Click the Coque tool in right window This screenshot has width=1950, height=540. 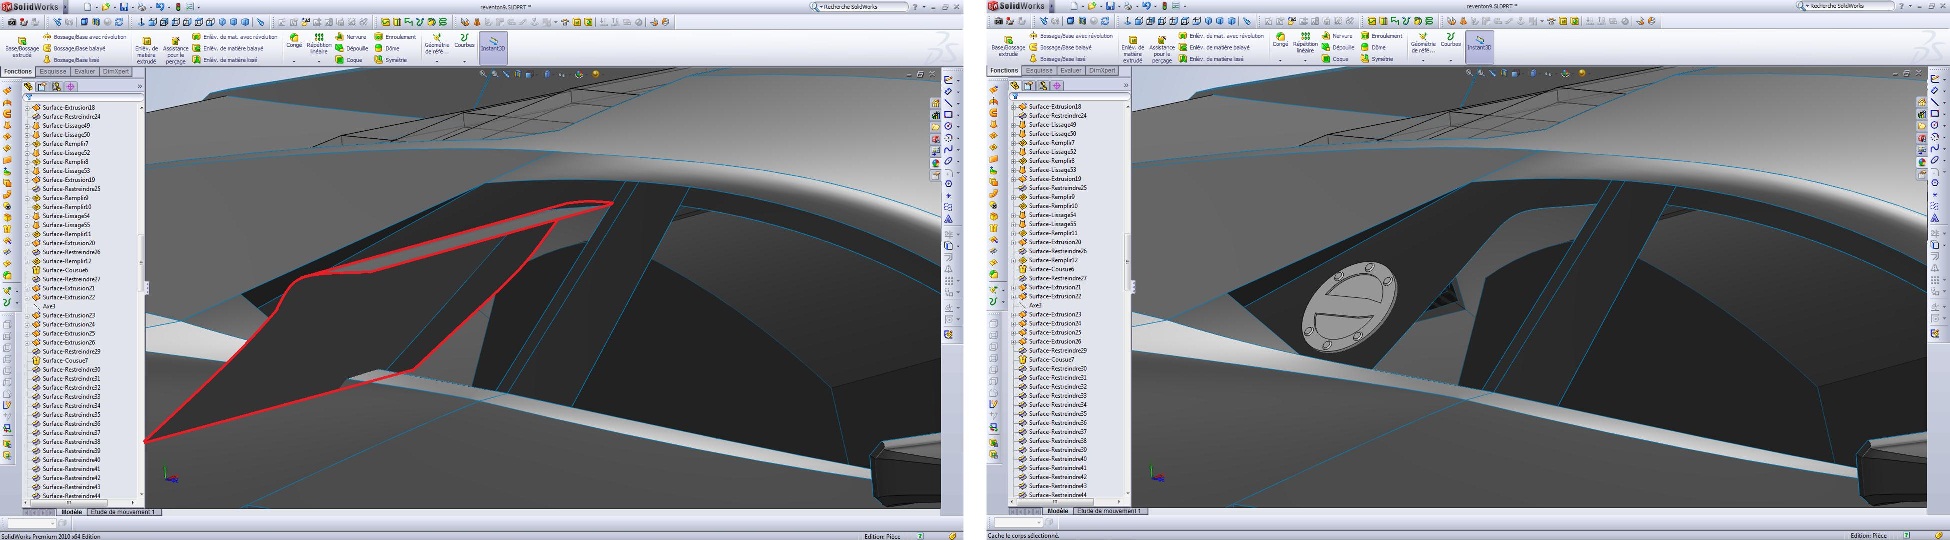1334,59
